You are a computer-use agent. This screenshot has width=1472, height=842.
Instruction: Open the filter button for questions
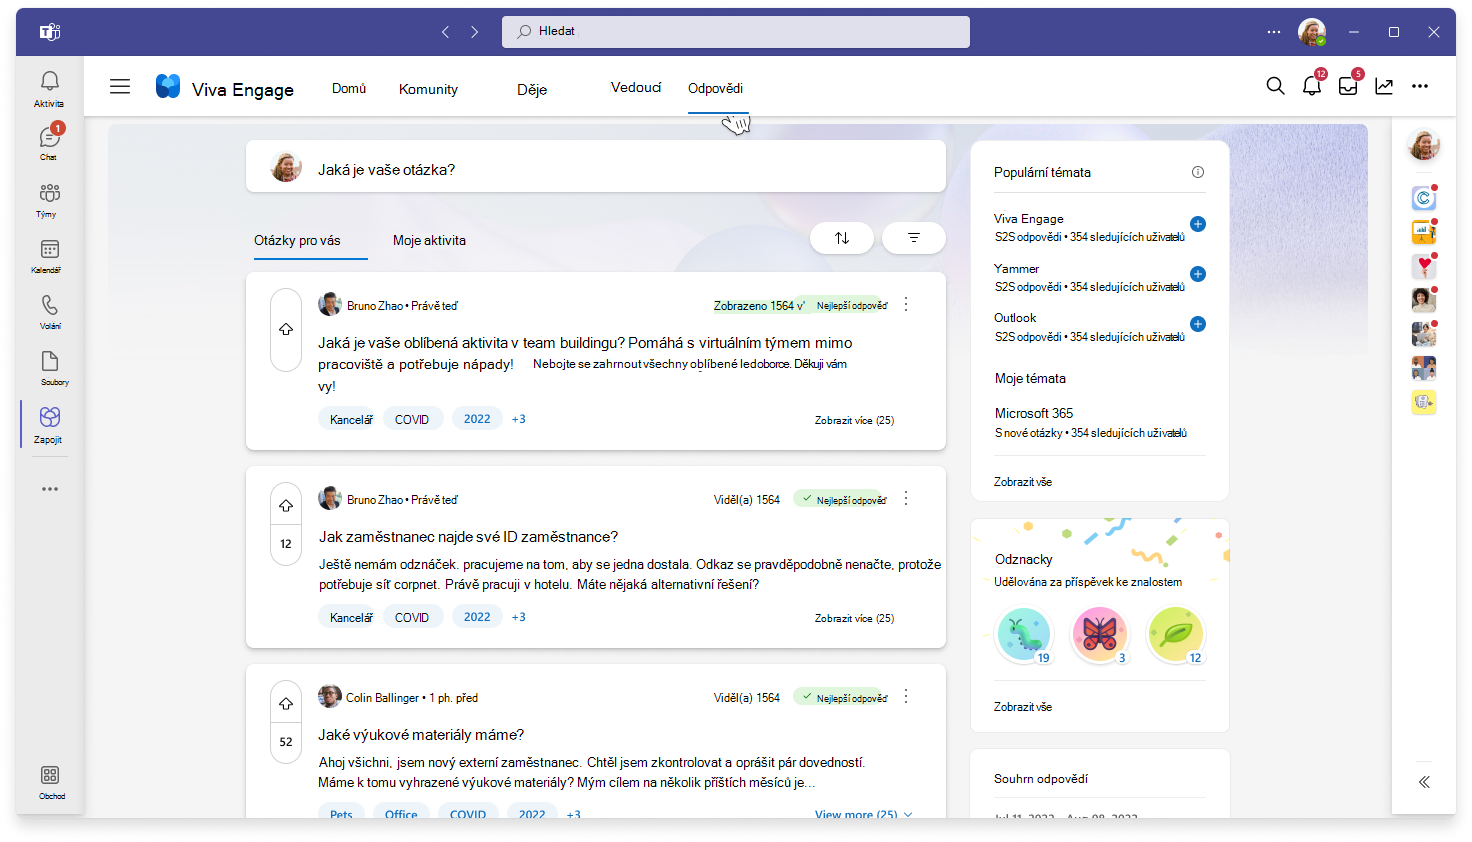[913, 238]
